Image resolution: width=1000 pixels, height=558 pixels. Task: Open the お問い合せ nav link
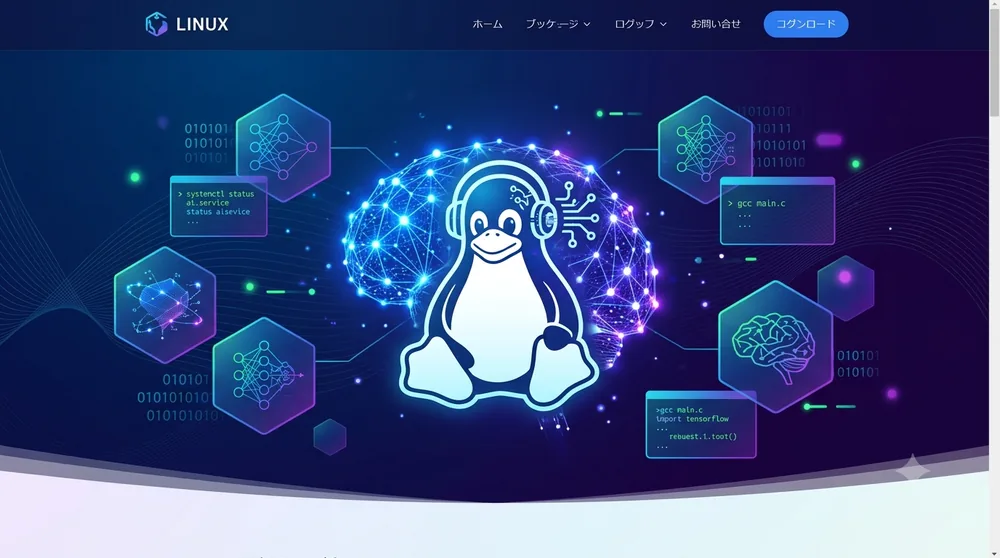(x=716, y=24)
